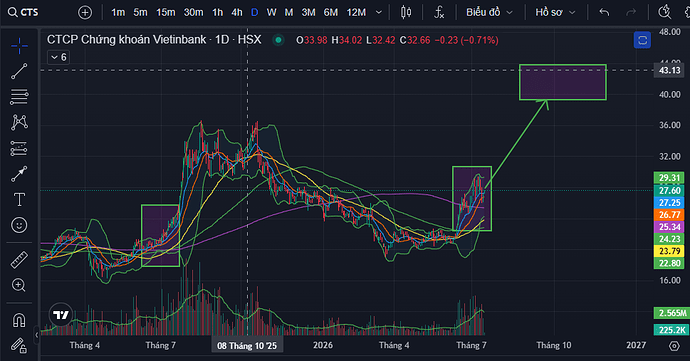Select the trend line drawing tool
Image resolution: width=690 pixels, height=361 pixels.
pyautogui.click(x=19, y=71)
